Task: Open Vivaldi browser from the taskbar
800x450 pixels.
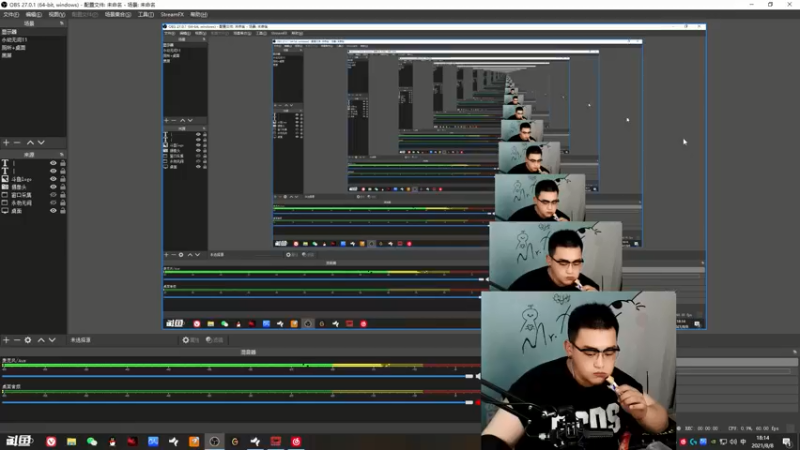Action: [51, 441]
